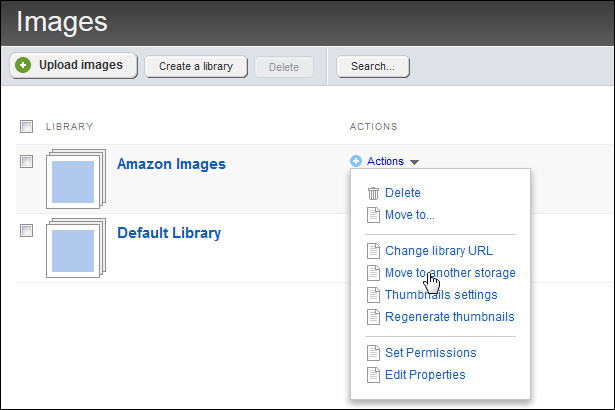
Task: Choose Move to another storage
Action: coord(450,273)
